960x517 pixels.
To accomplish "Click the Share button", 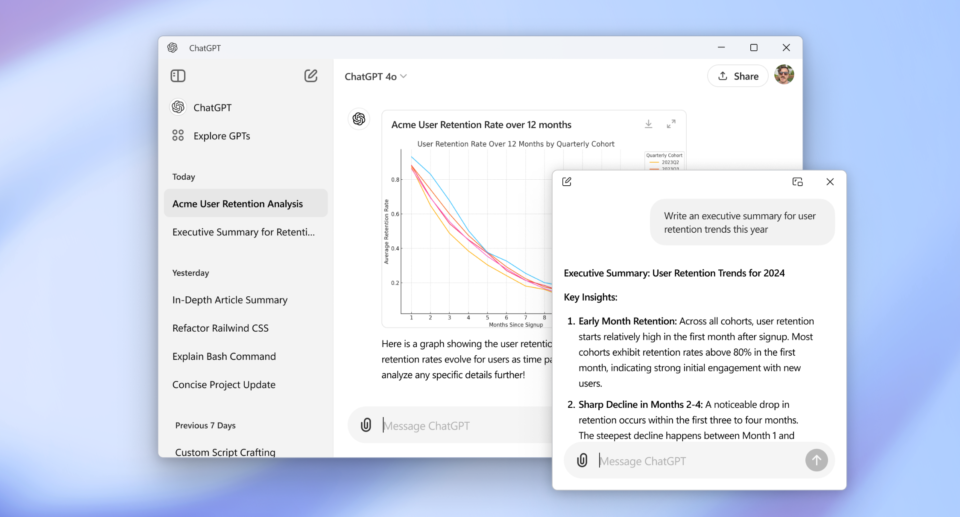I will pyautogui.click(x=738, y=76).
